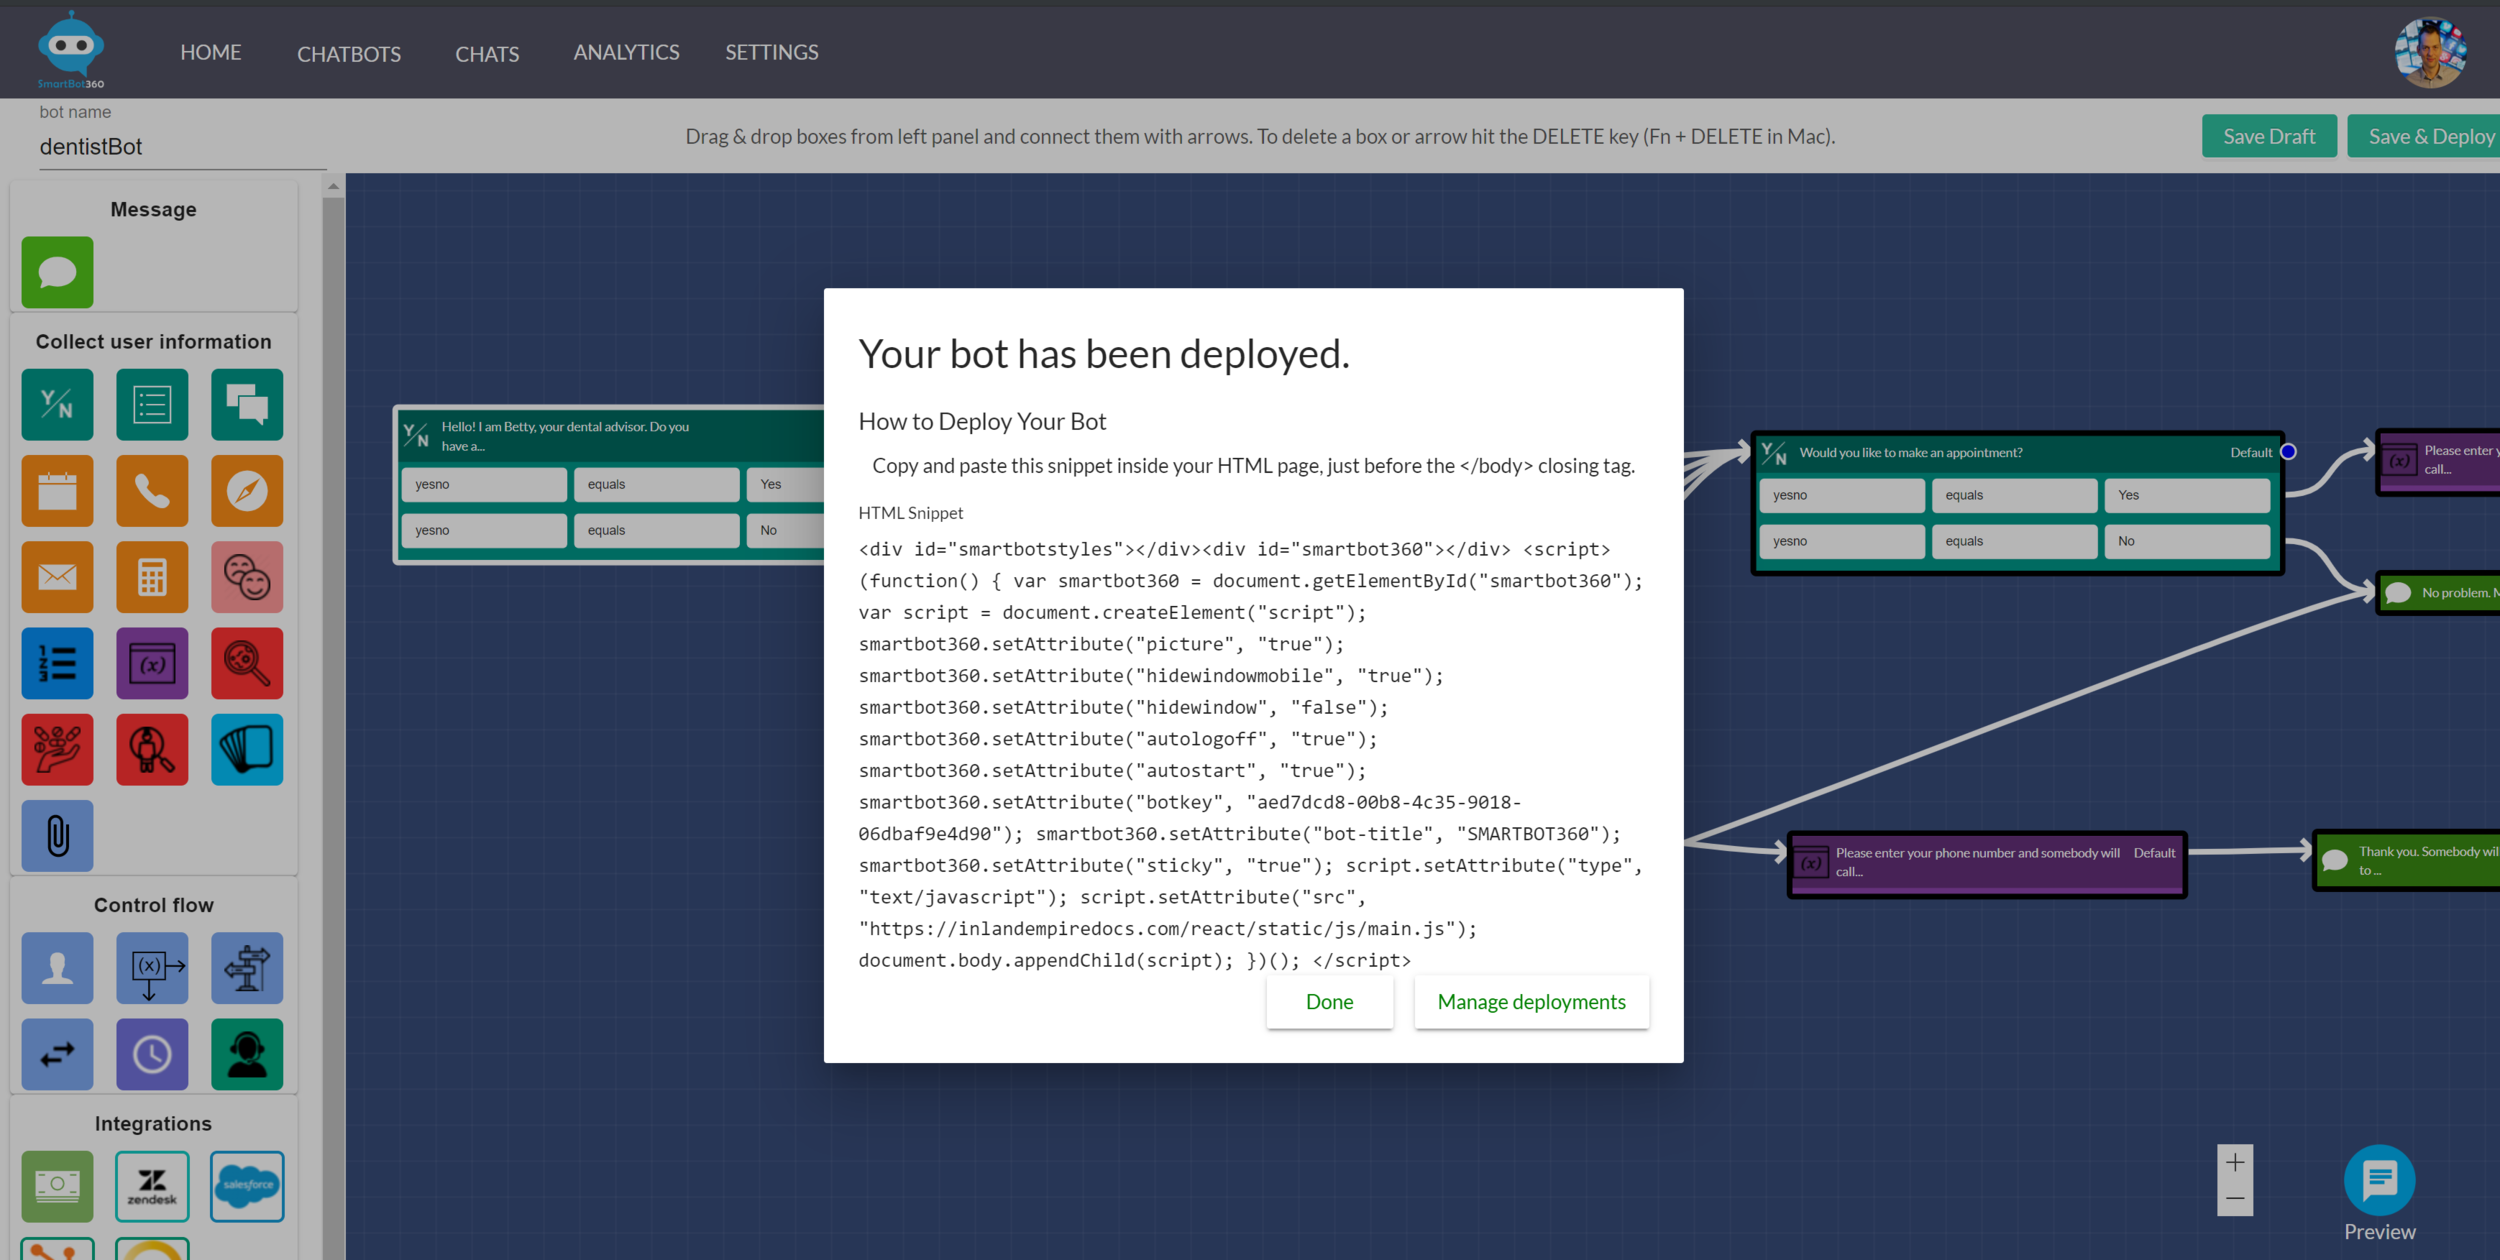This screenshot has height=1260, width=2500.
Task: Open the CHATS menu
Action: tap(487, 54)
